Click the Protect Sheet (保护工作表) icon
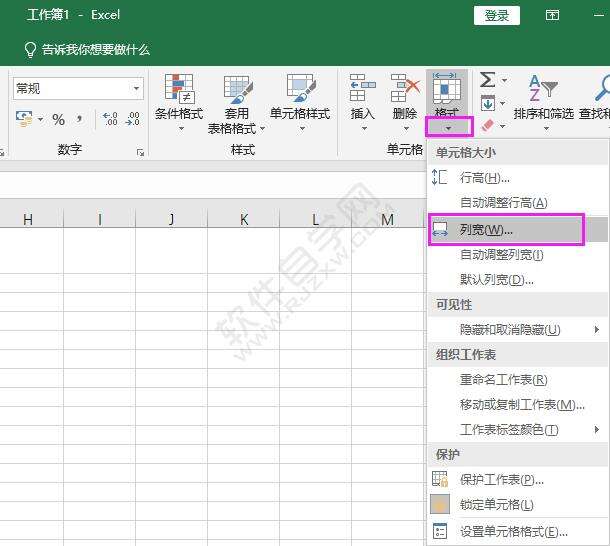610x546 pixels. 440,479
